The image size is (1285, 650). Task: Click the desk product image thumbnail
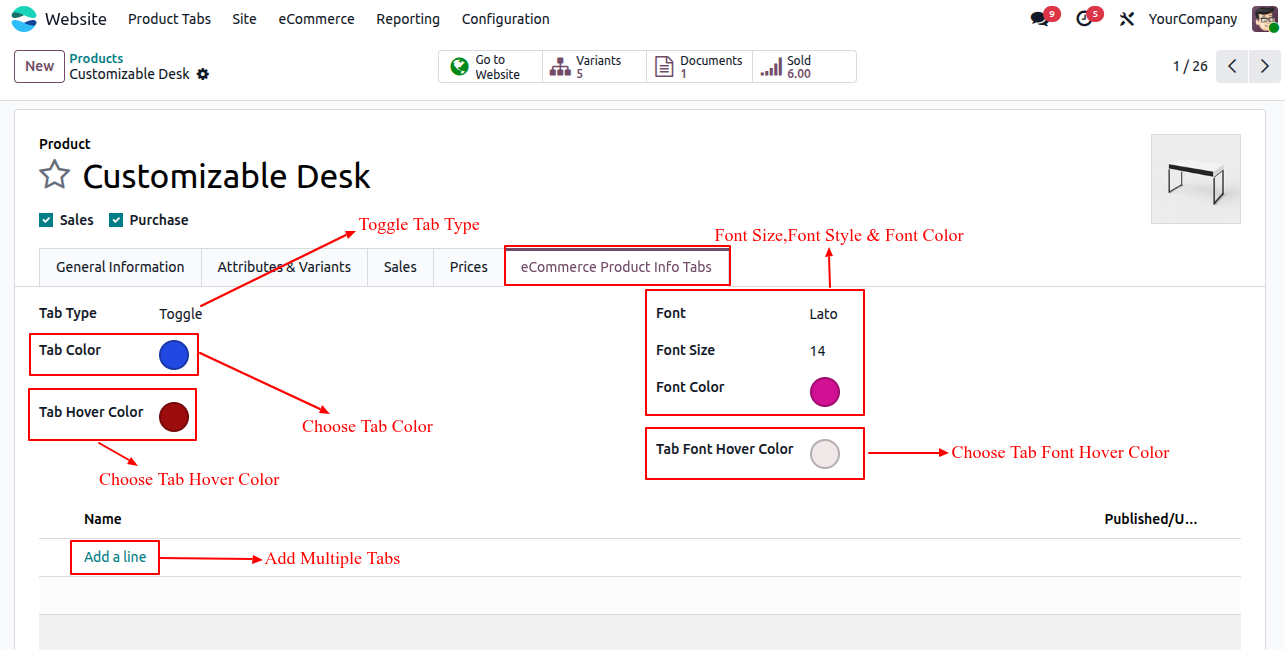point(1196,179)
